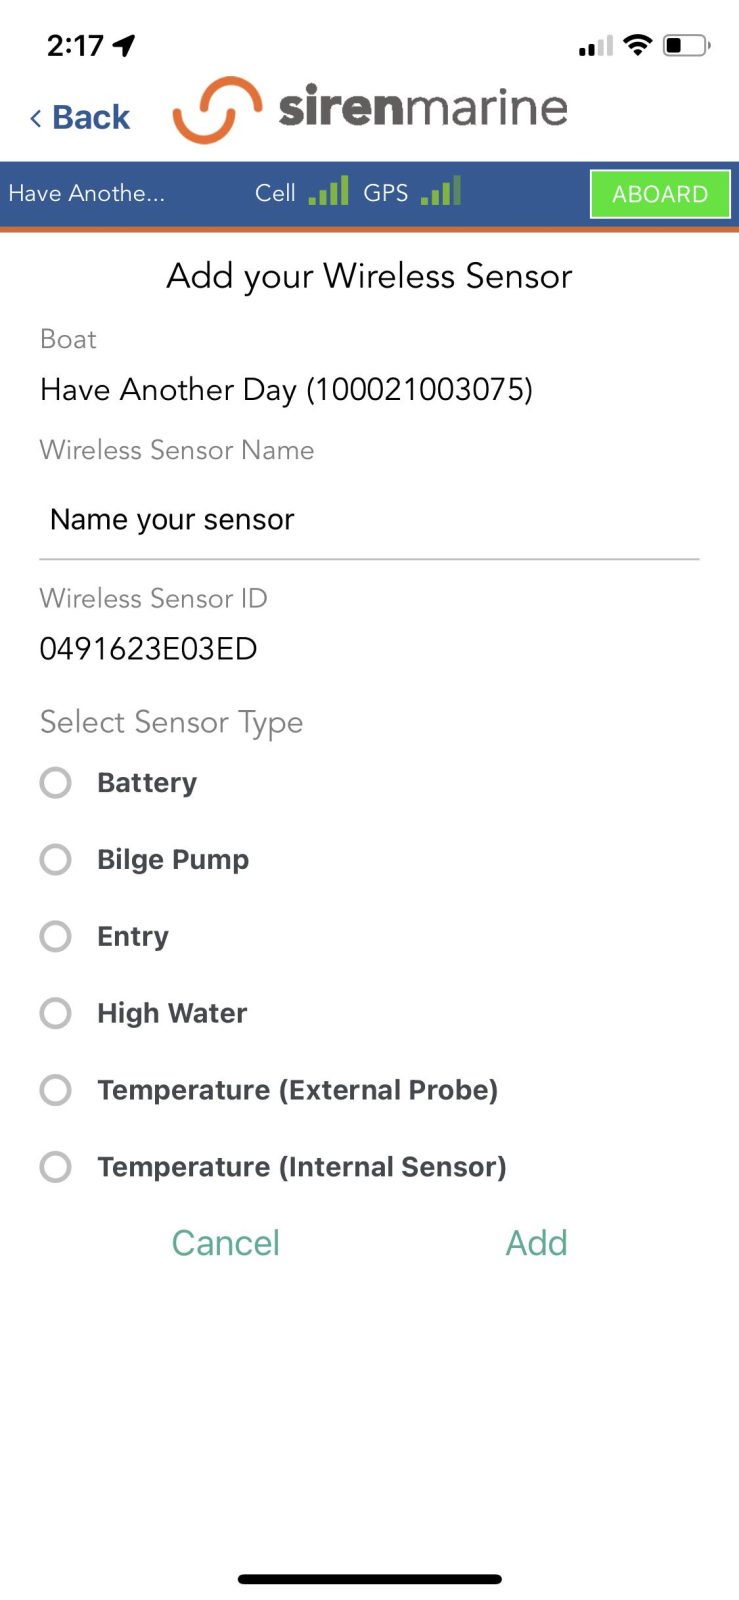Tap the sirenmarine wordmark text
This screenshot has height=1600, width=739.
click(423, 107)
